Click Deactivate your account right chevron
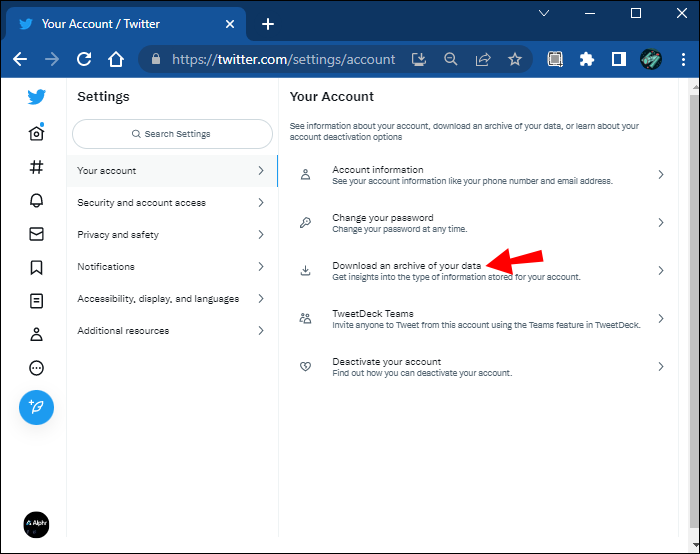 661,367
